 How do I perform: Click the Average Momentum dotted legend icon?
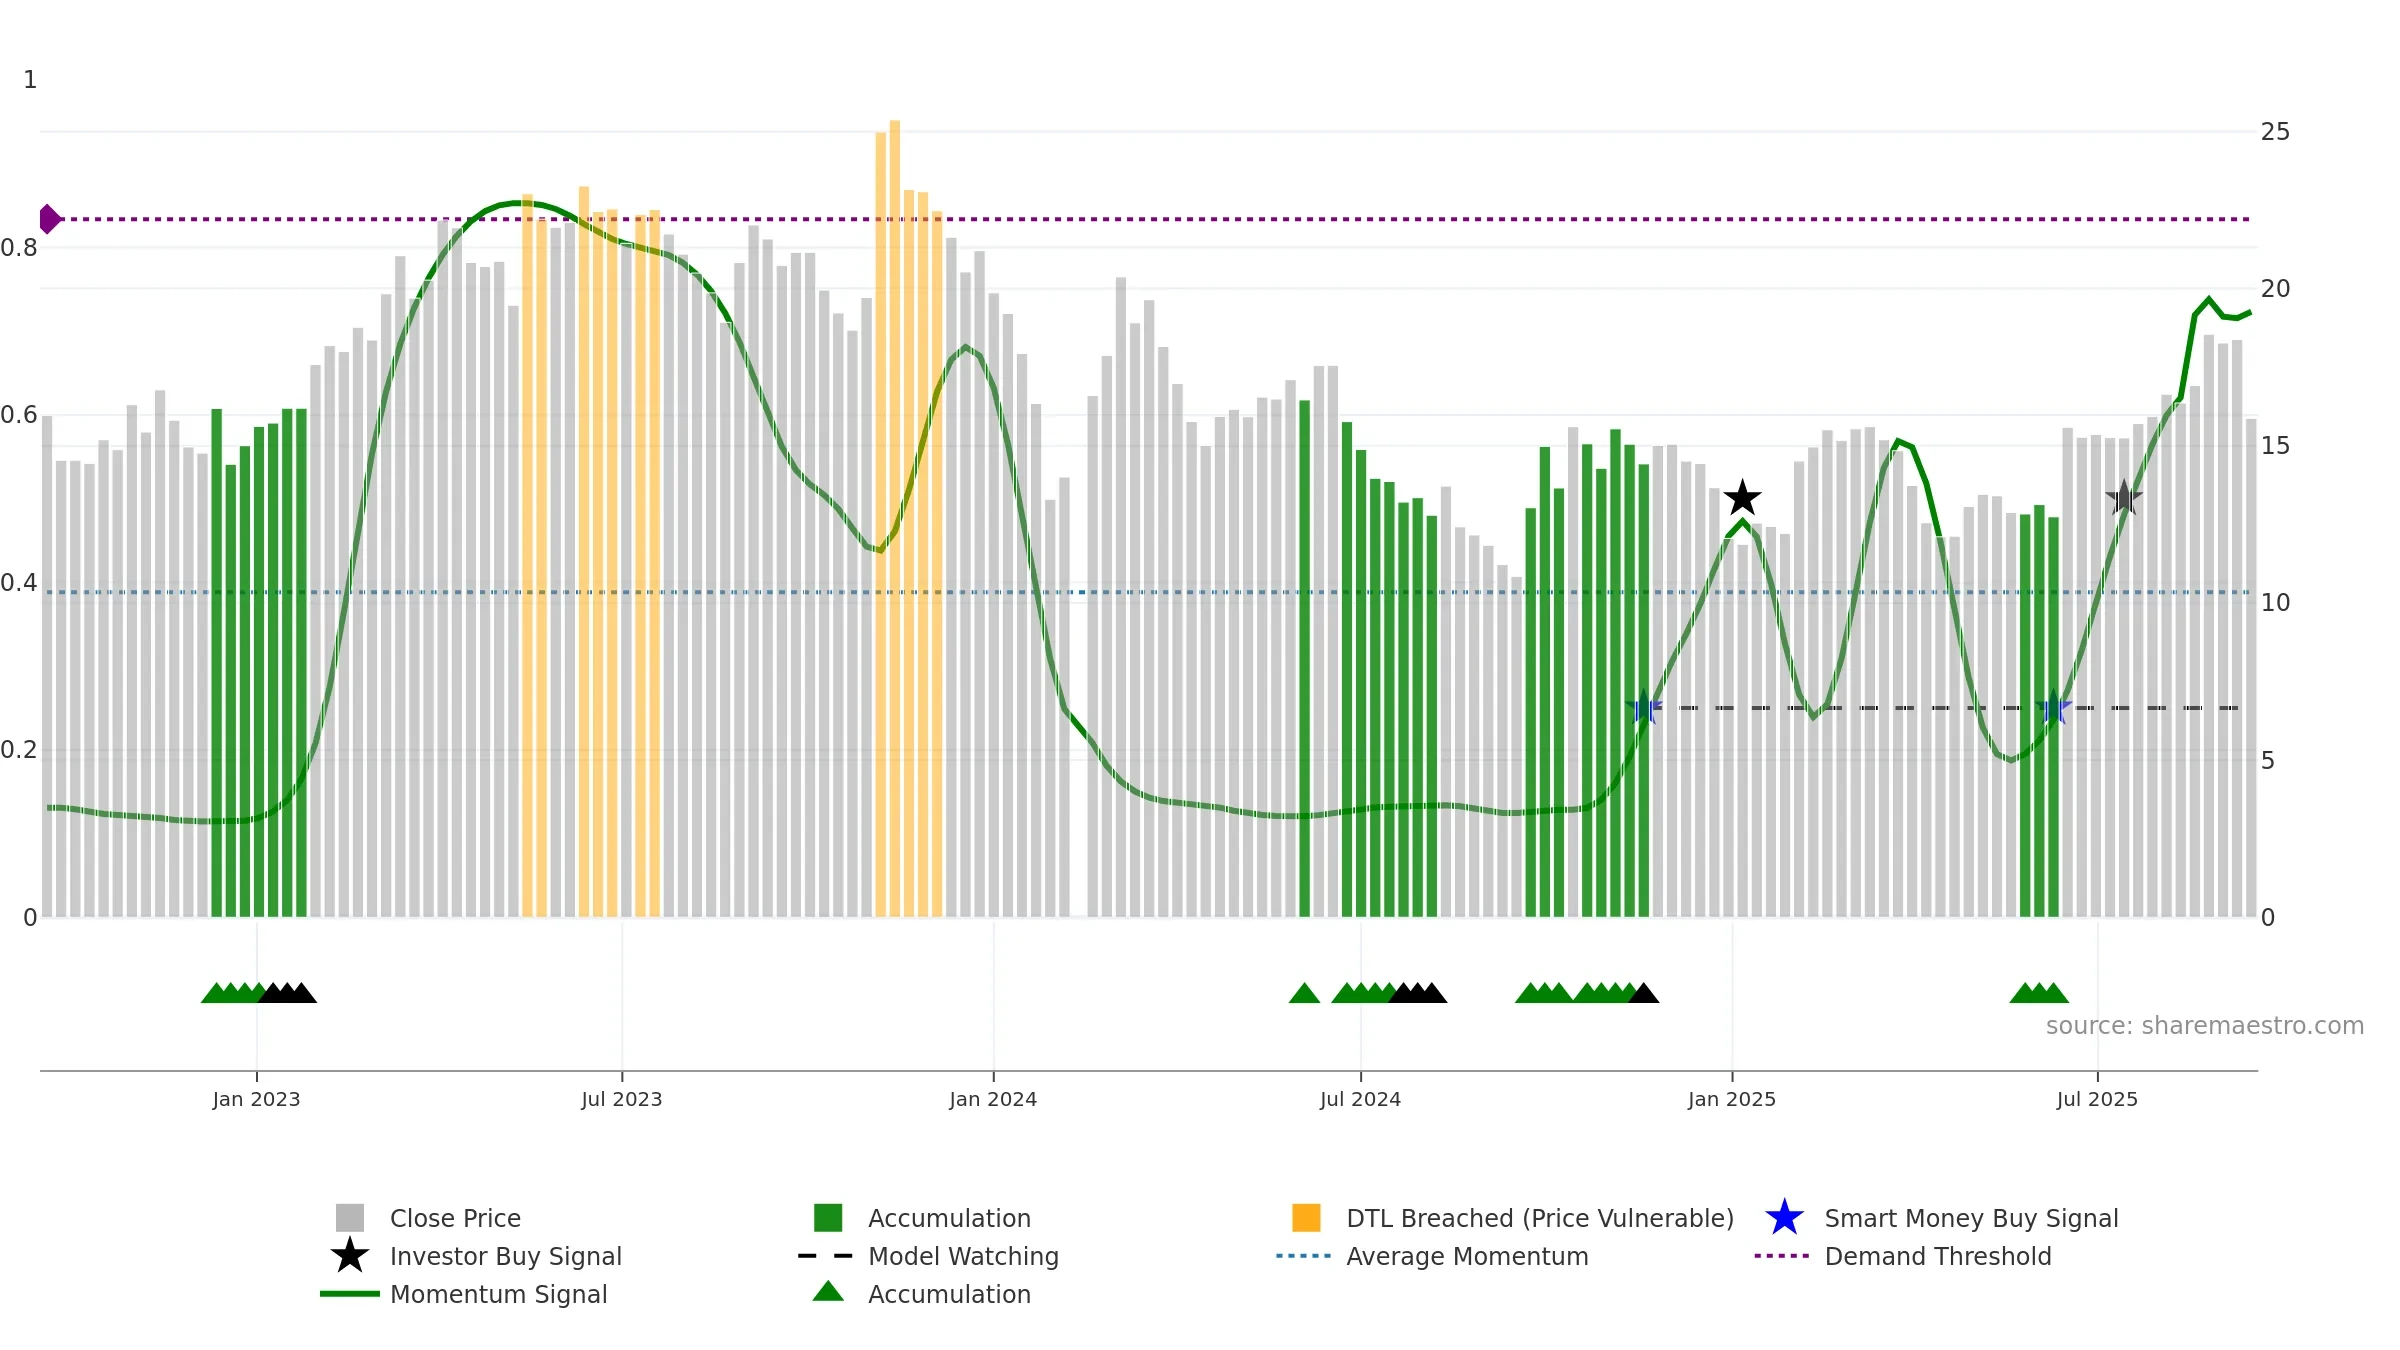[1304, 1256]
